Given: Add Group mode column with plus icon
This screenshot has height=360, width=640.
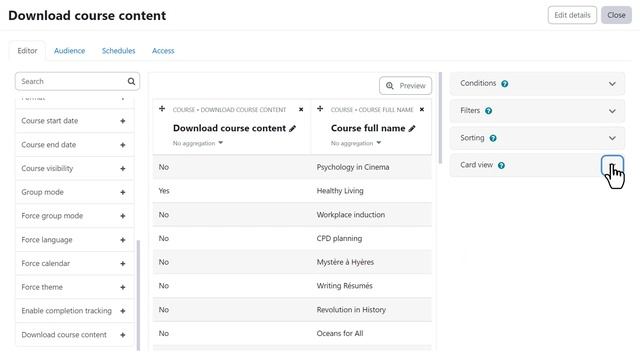Looking at the screenshot, I should [x=122, y=192].
